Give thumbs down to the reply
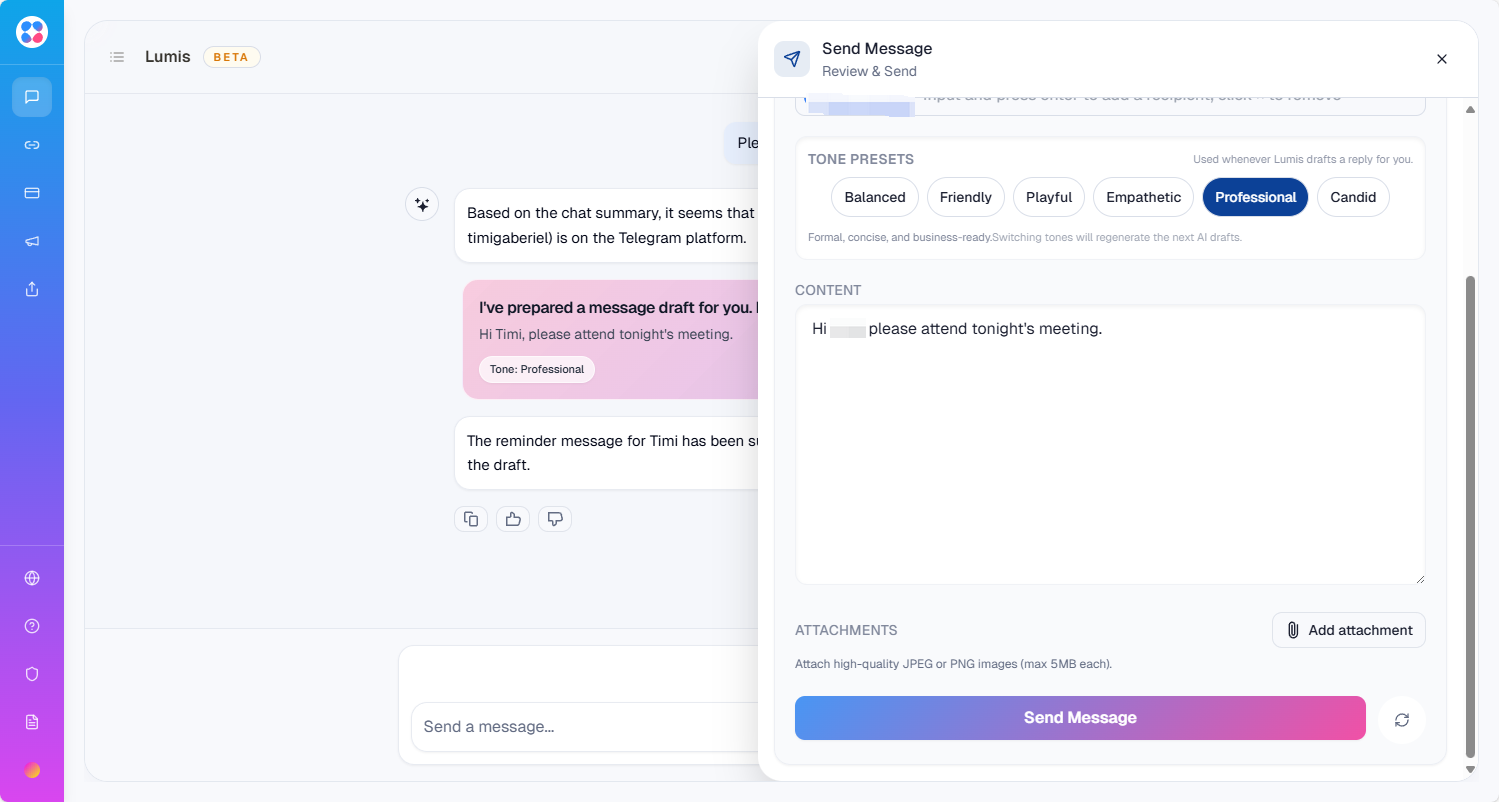Screen dimensions: 1499x802 tap(555, 519)
